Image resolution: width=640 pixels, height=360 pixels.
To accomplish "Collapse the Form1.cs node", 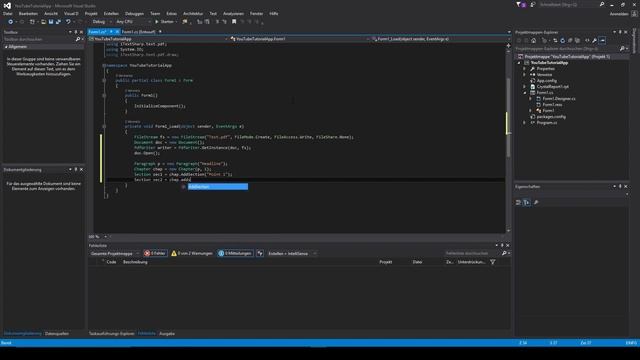I will (524, 93).
